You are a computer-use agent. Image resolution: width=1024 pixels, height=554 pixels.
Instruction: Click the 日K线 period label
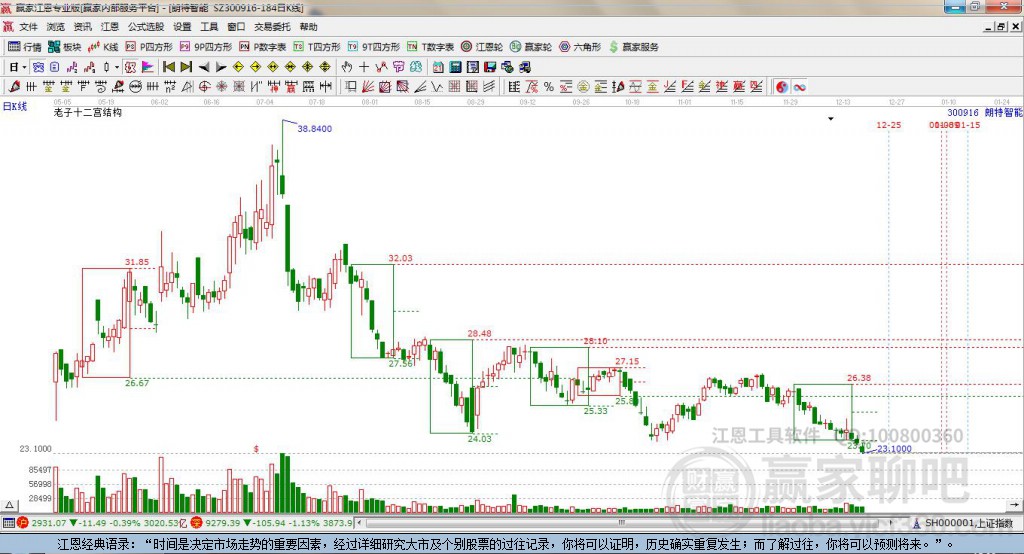15,106
